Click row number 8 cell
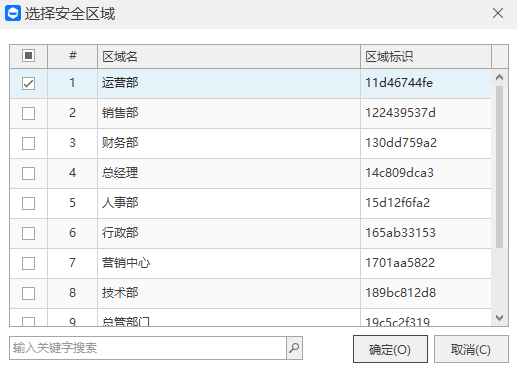The image size is (517, 367). pyautogui.click(x=73, y=293)
